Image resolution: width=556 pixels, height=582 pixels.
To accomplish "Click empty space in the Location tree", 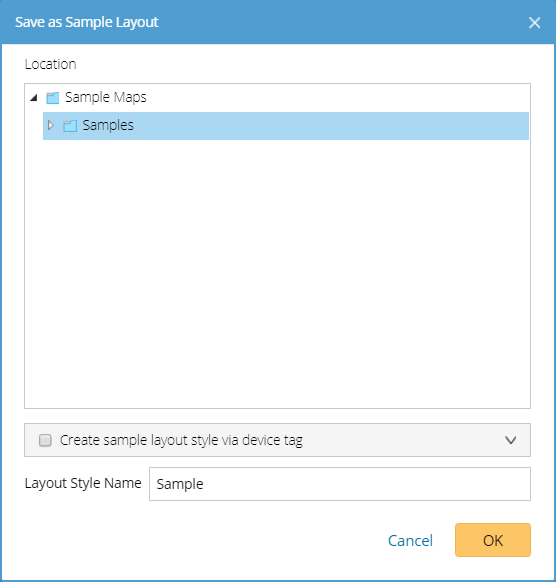I will pos(277,275).
